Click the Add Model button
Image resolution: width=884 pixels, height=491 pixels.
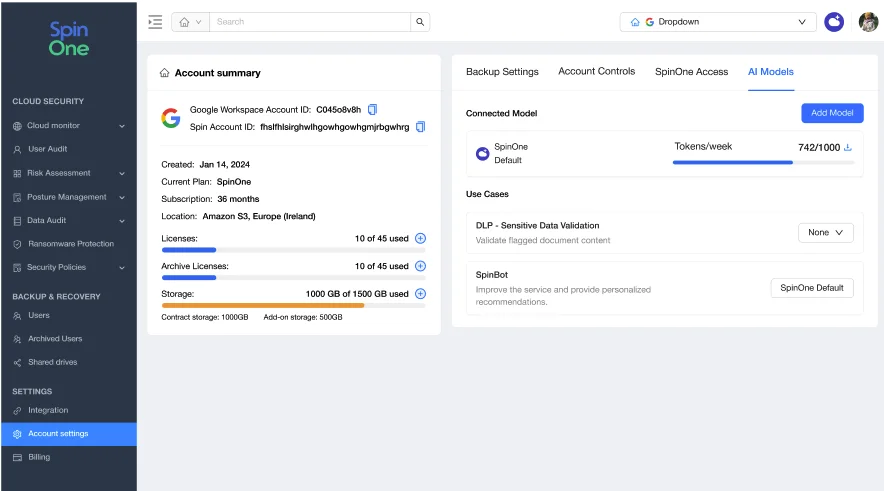(x=832, y=113)
